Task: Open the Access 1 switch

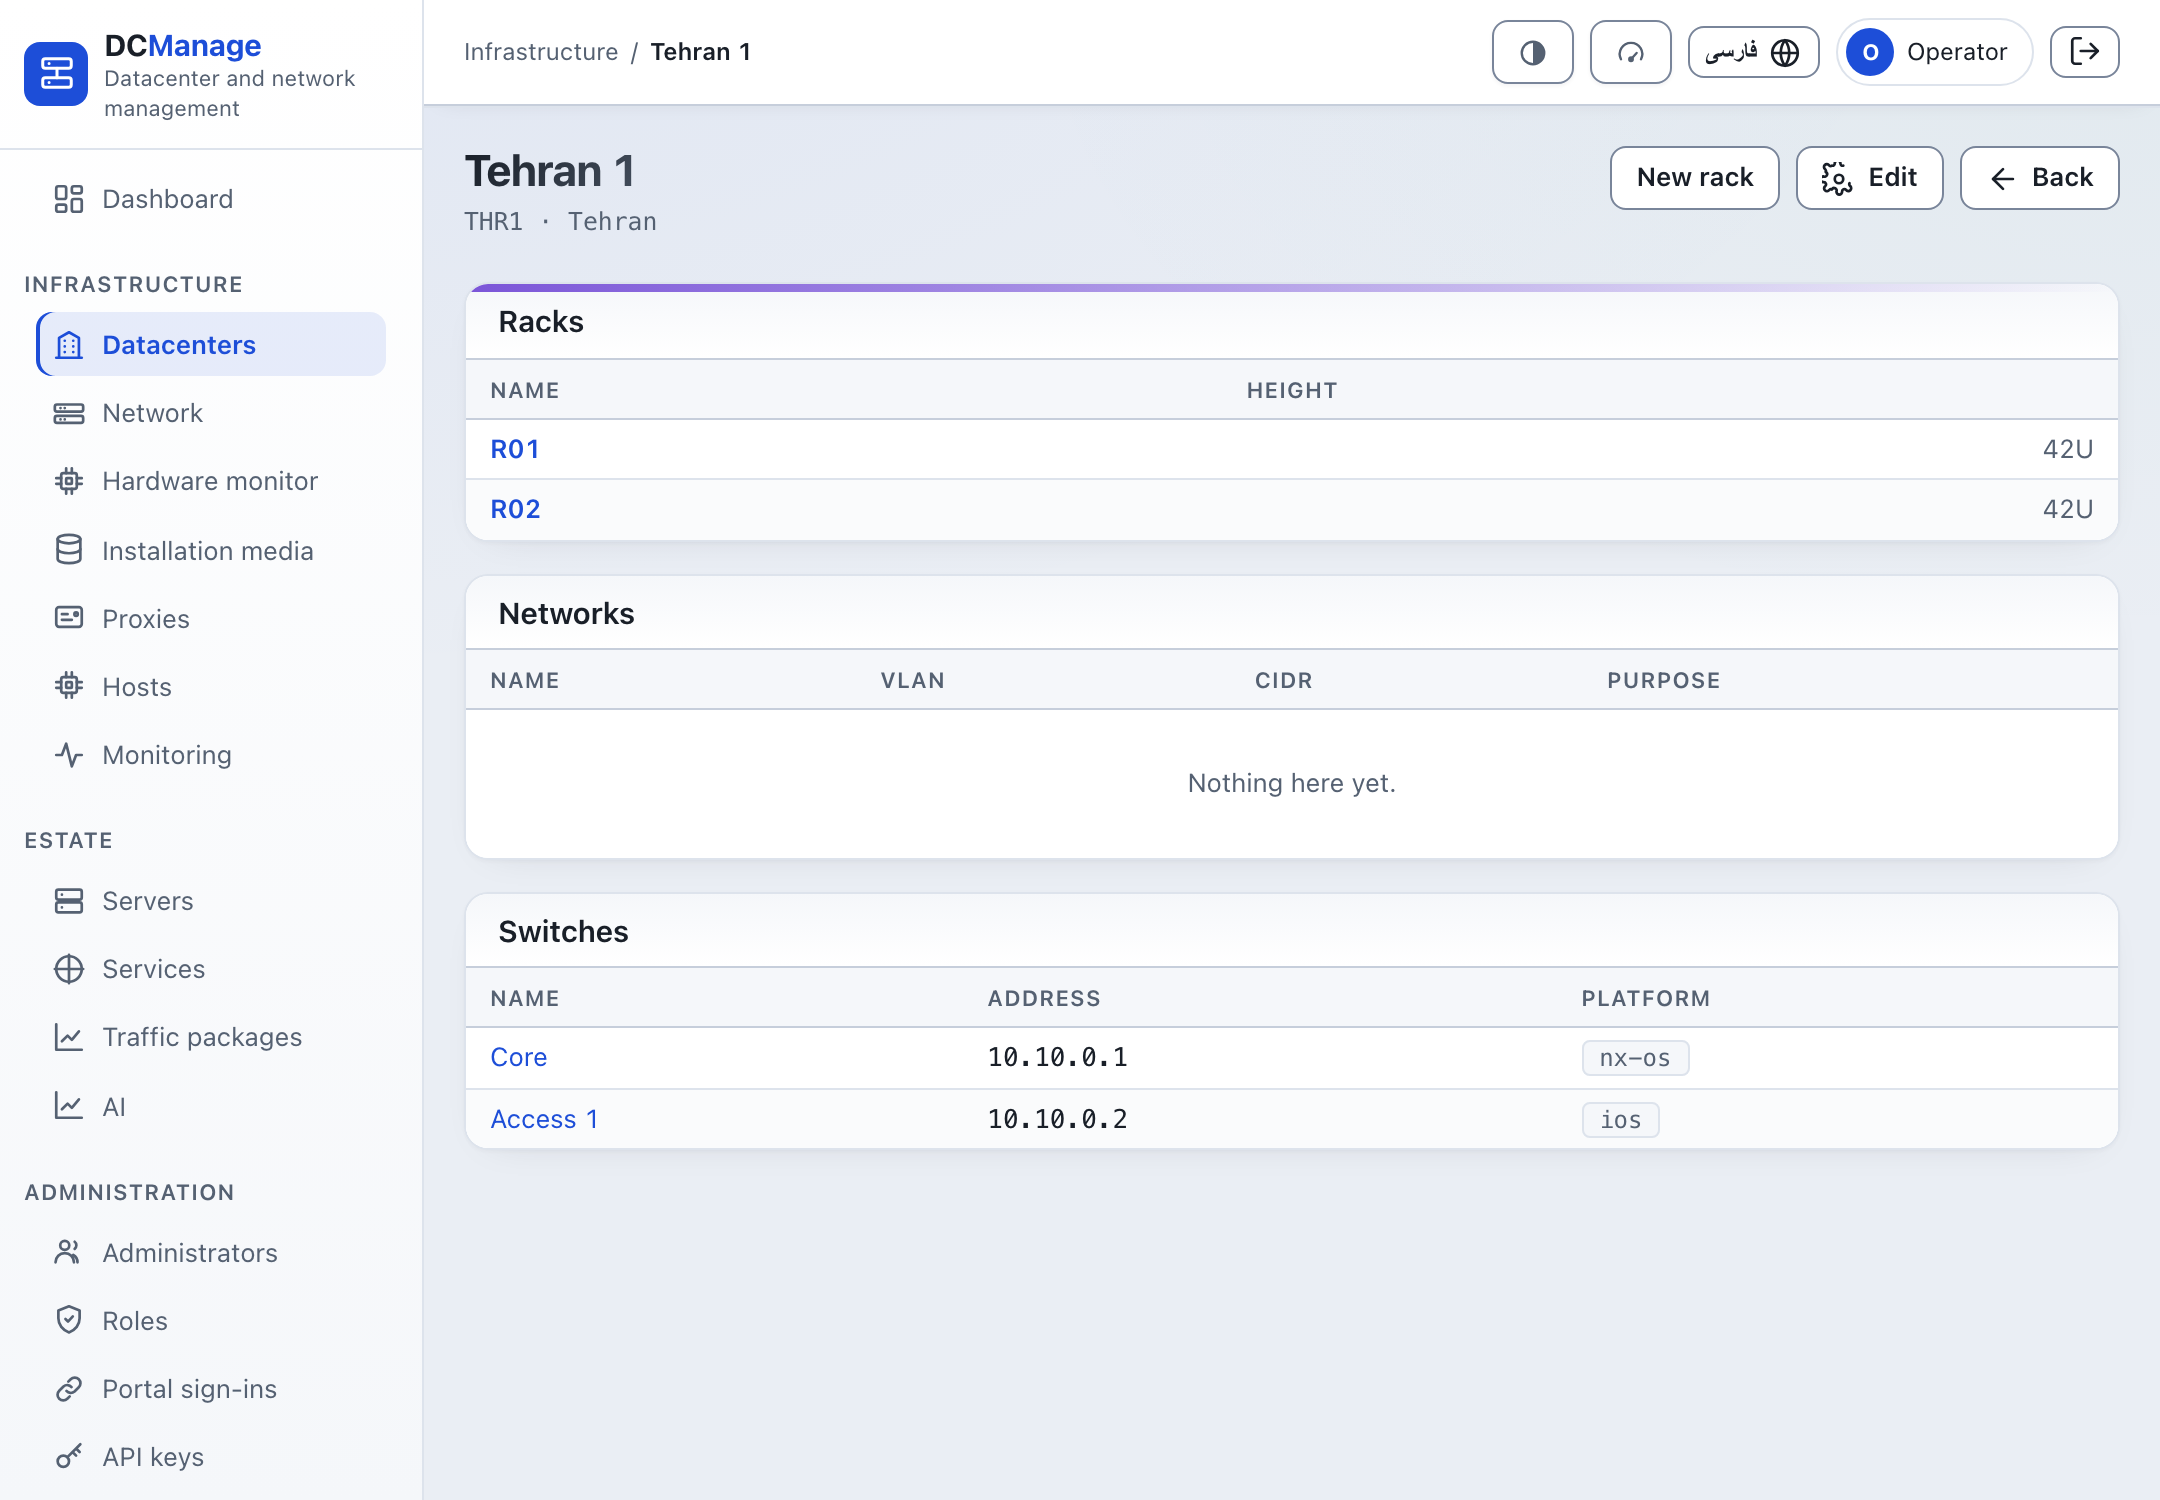Action: (545, 1119)
